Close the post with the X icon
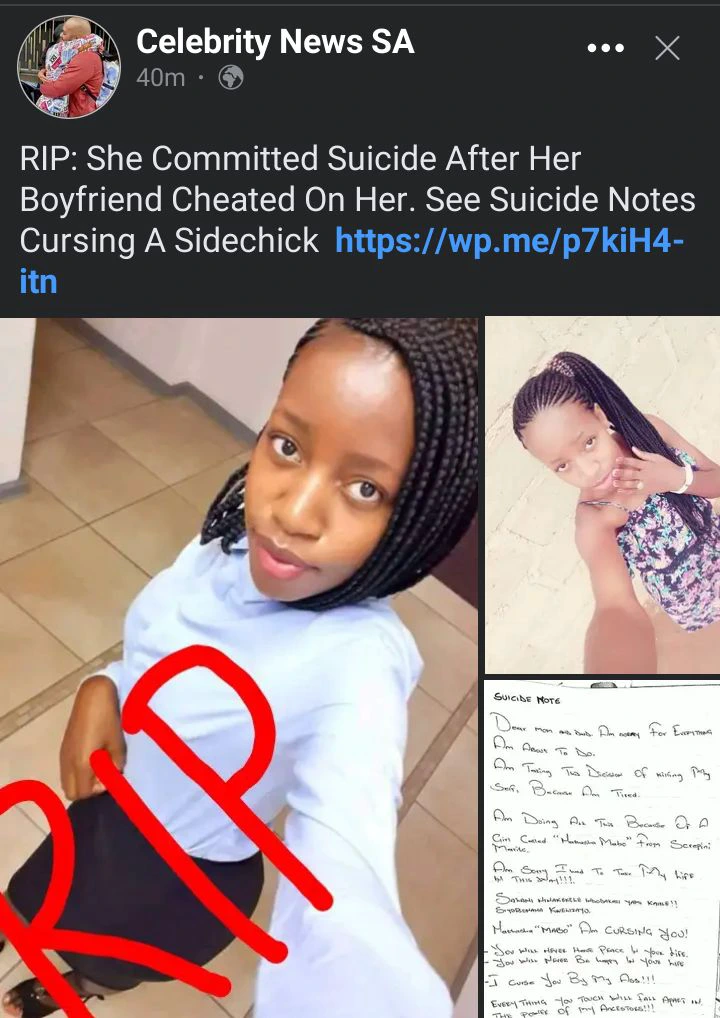Image resolution: width=720 pixels, height=1018 pixels. click(x=667, y=48)
